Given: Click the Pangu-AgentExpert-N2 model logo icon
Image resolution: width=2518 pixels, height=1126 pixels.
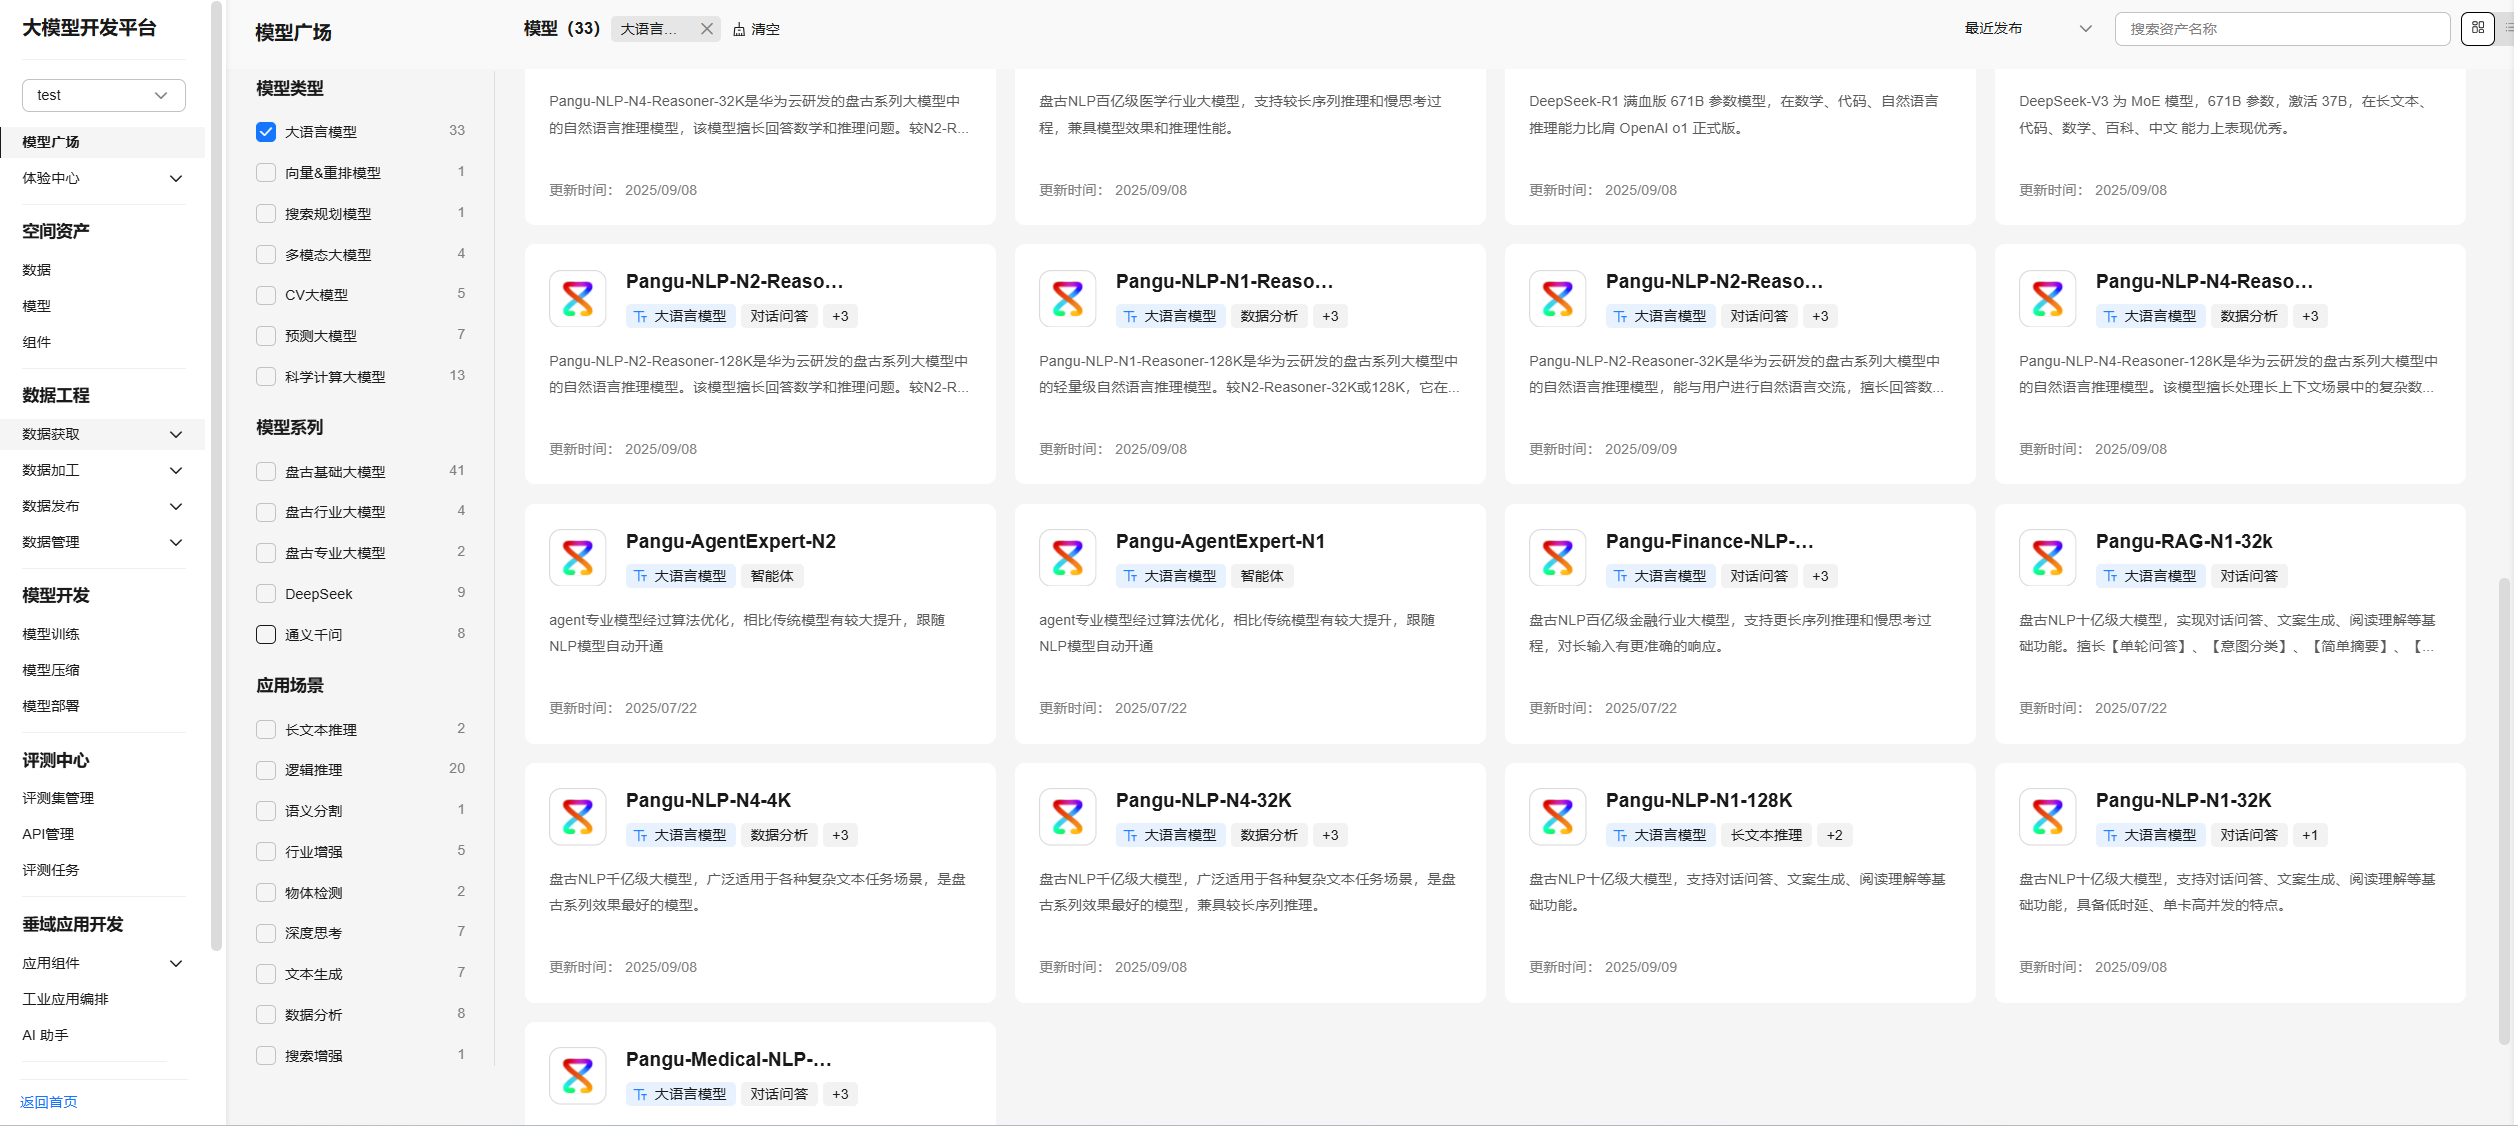Looking at the screenshot, I should pos(577,557).
